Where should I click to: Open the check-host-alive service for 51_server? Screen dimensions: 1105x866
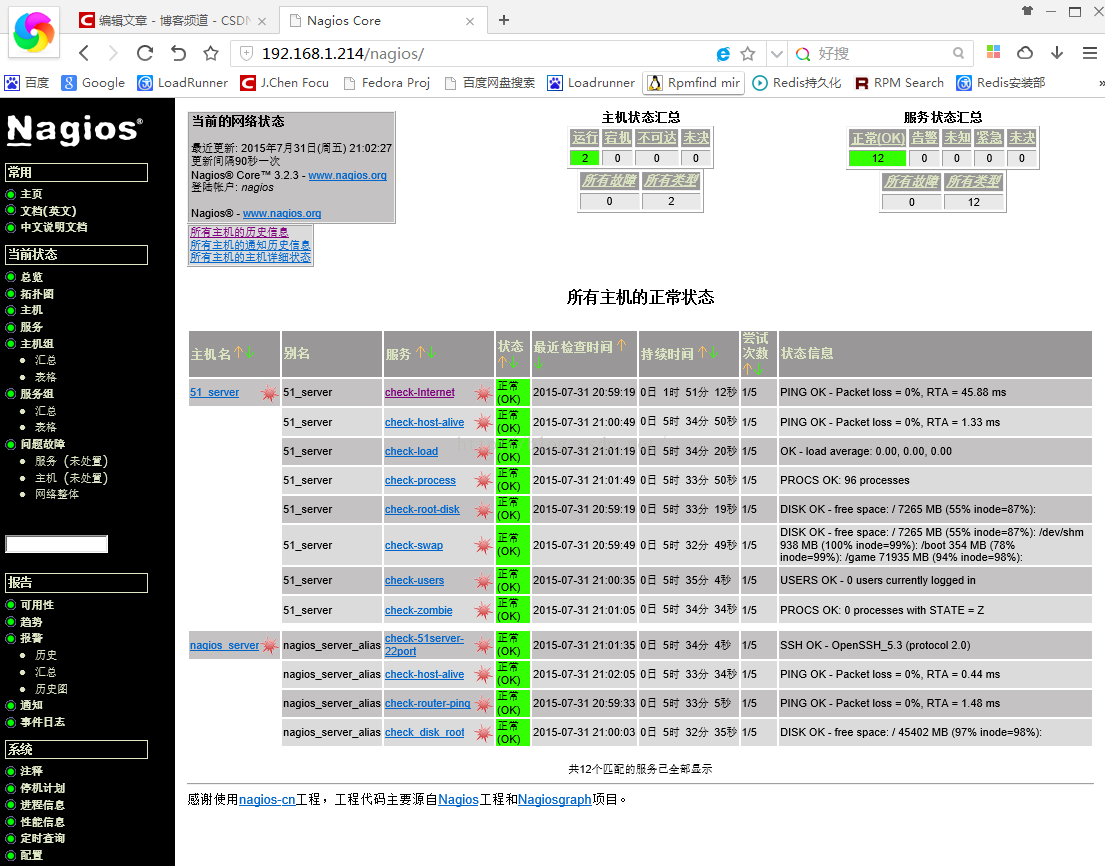[424, 422]
